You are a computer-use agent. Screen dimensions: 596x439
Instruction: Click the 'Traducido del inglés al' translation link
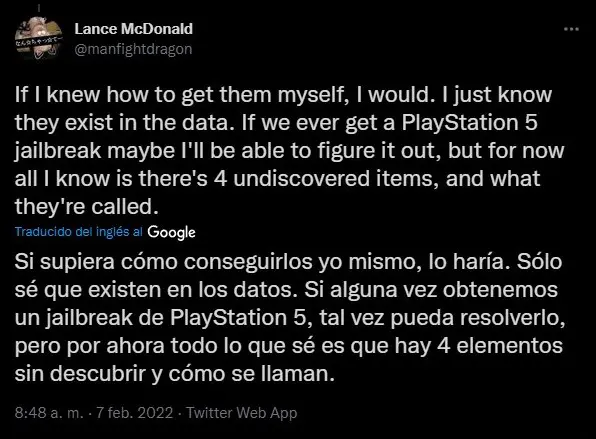coord(79,231)
